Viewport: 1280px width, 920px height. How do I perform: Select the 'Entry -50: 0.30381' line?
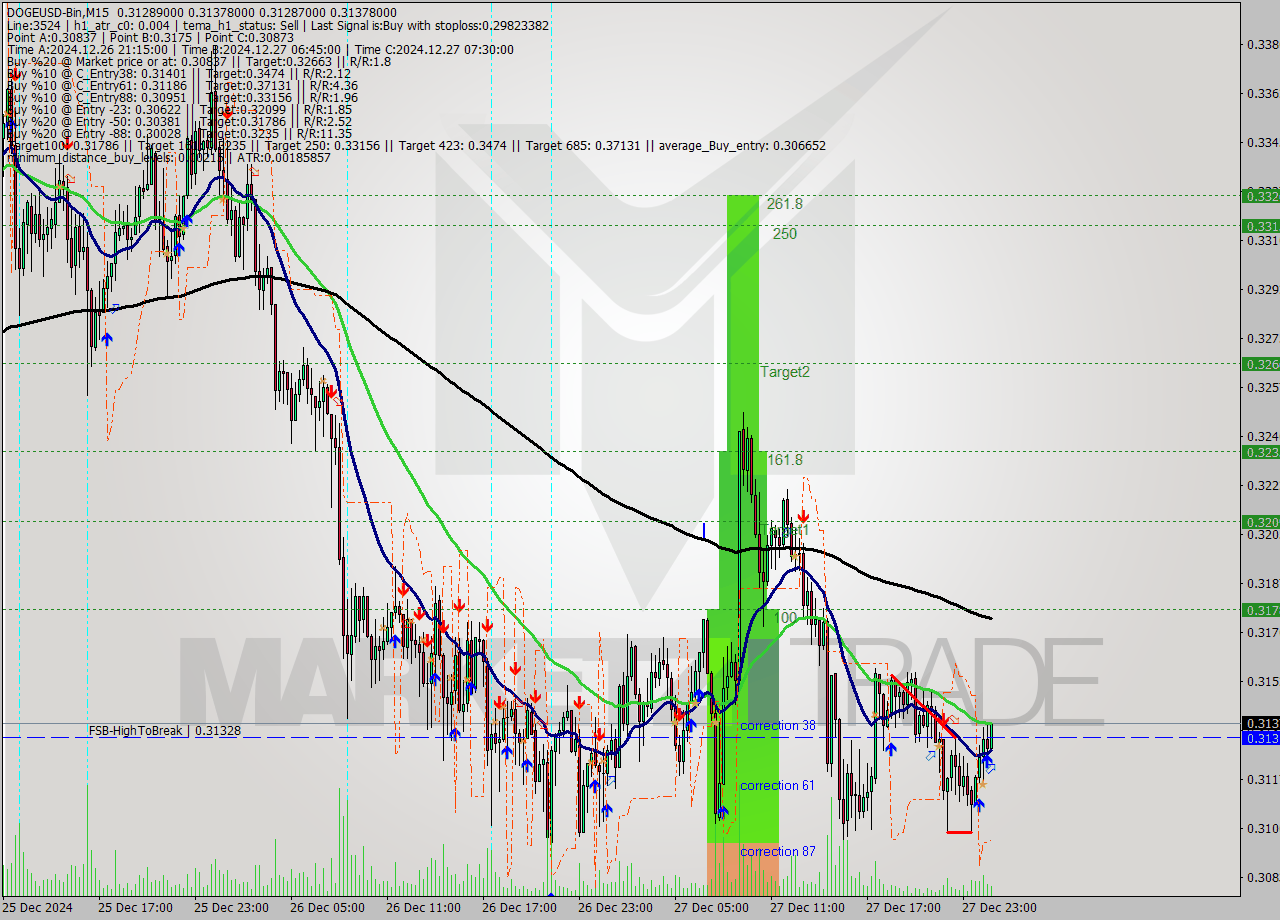178,121
